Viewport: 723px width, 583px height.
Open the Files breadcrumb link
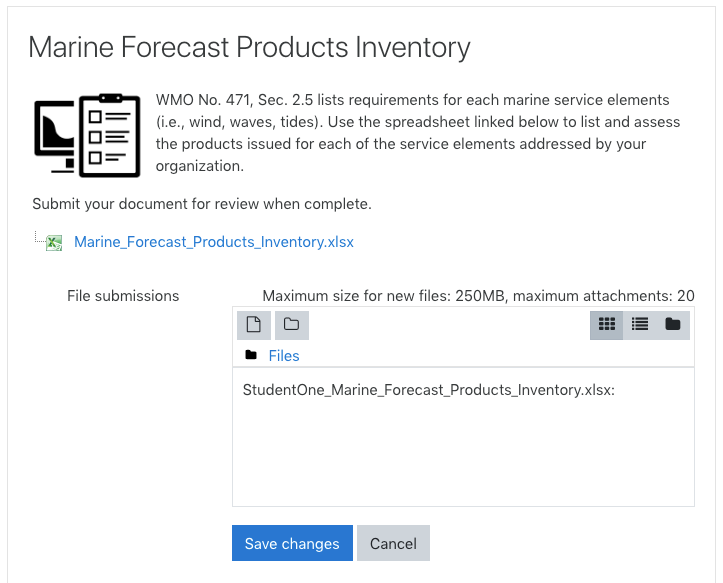(284, 356)
